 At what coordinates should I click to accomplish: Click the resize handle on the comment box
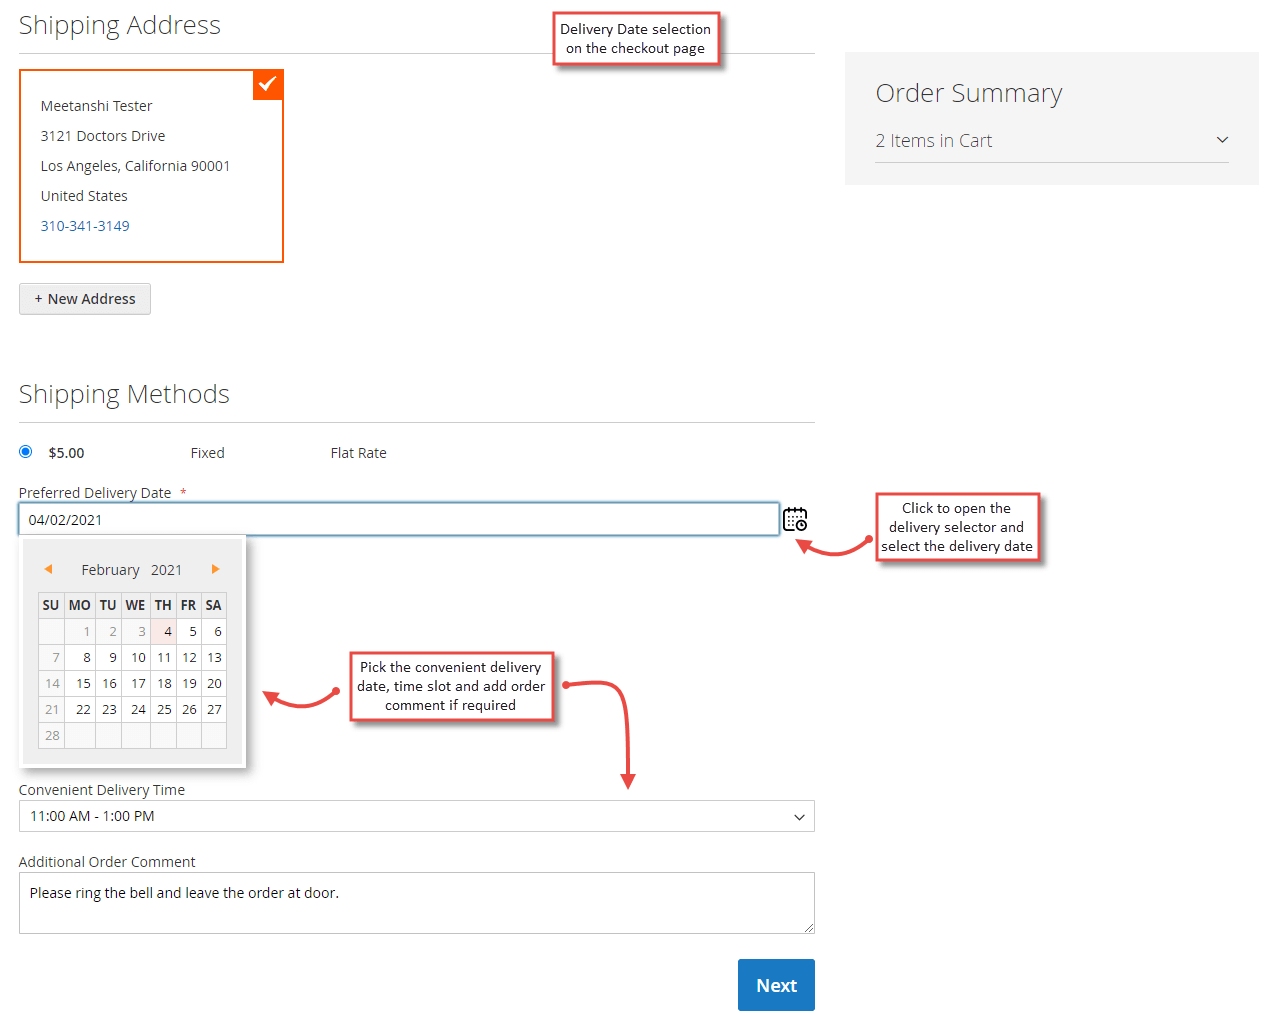point(808,927)
